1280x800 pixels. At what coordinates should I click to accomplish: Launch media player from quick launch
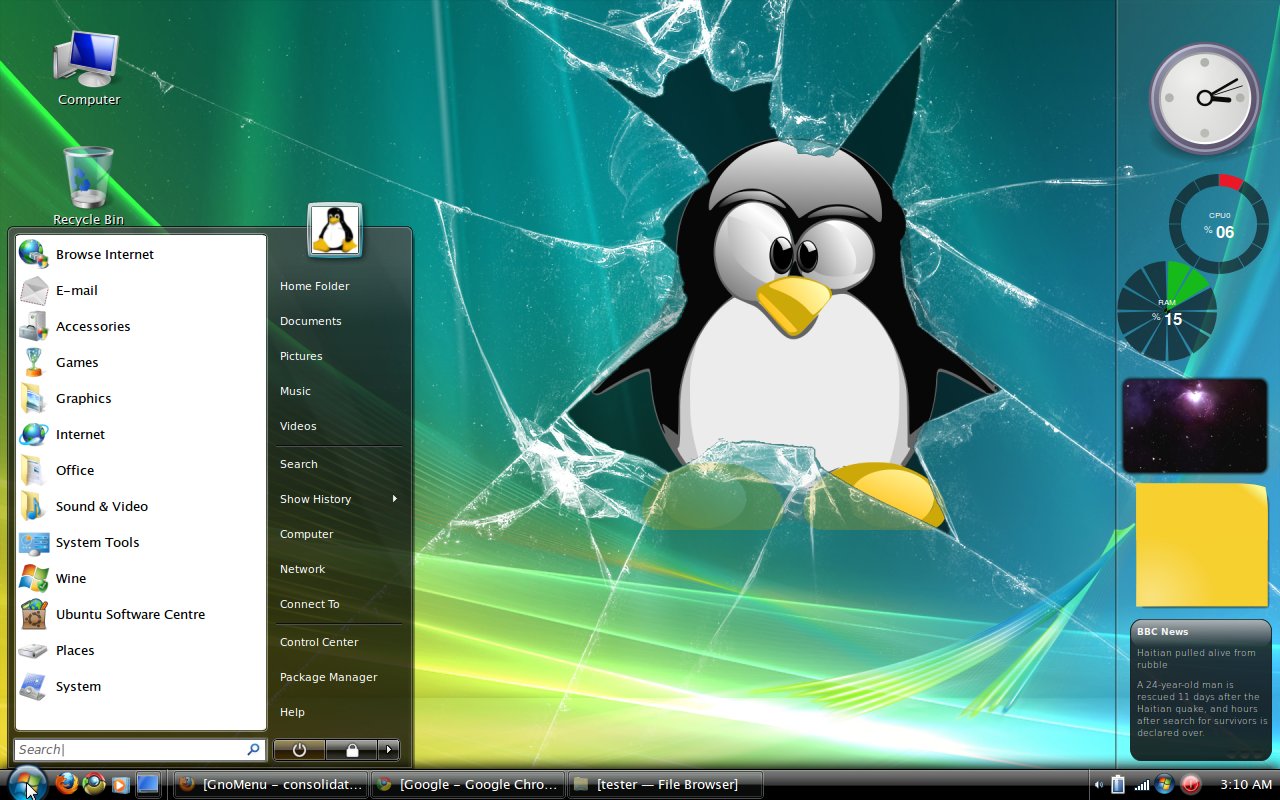[x=120, y=785]
